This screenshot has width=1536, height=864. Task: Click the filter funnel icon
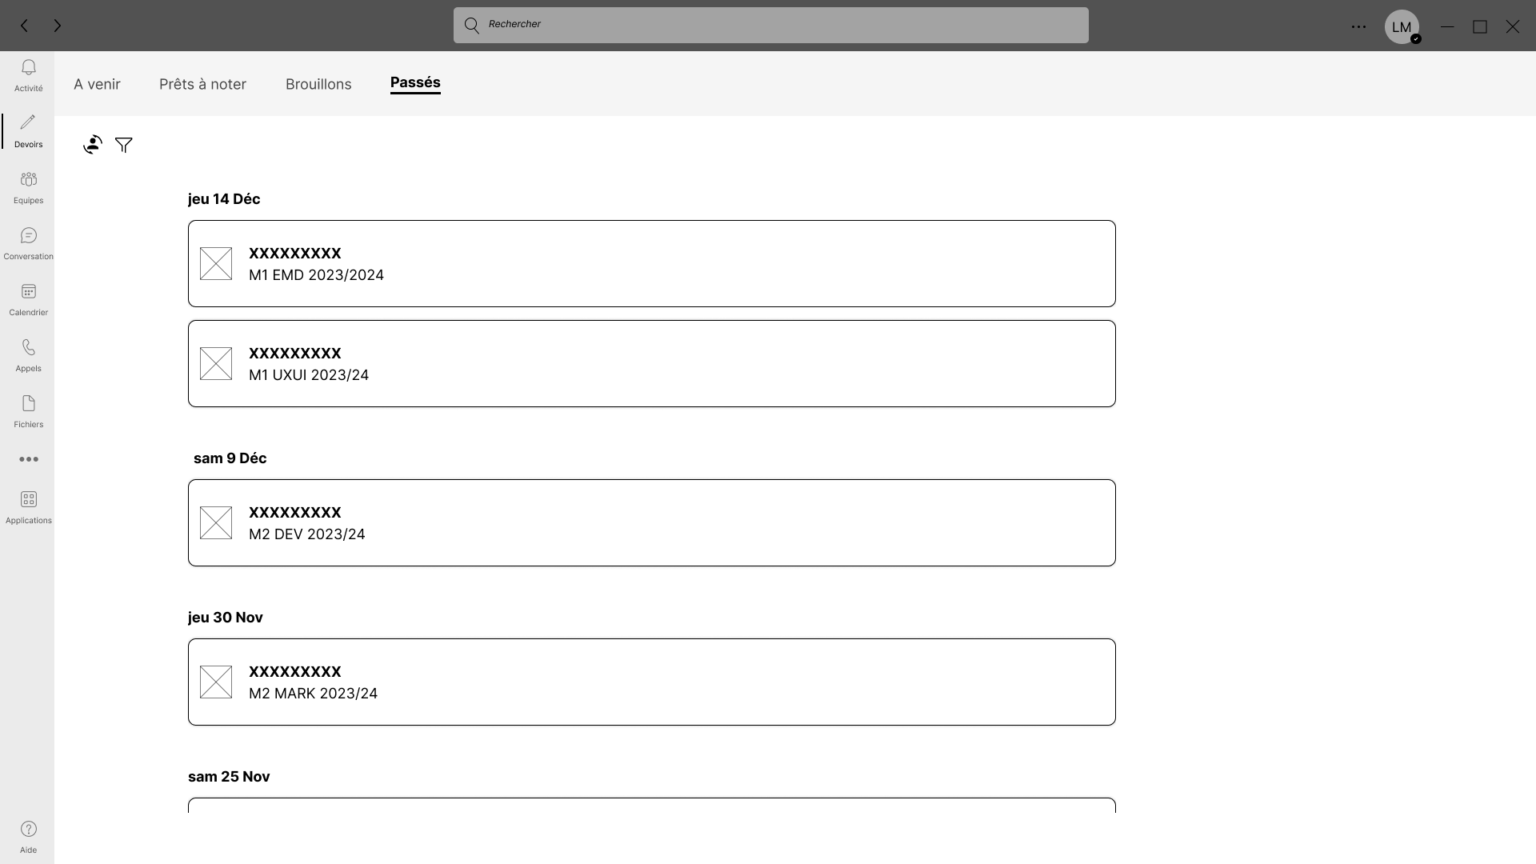click(124, 145)
